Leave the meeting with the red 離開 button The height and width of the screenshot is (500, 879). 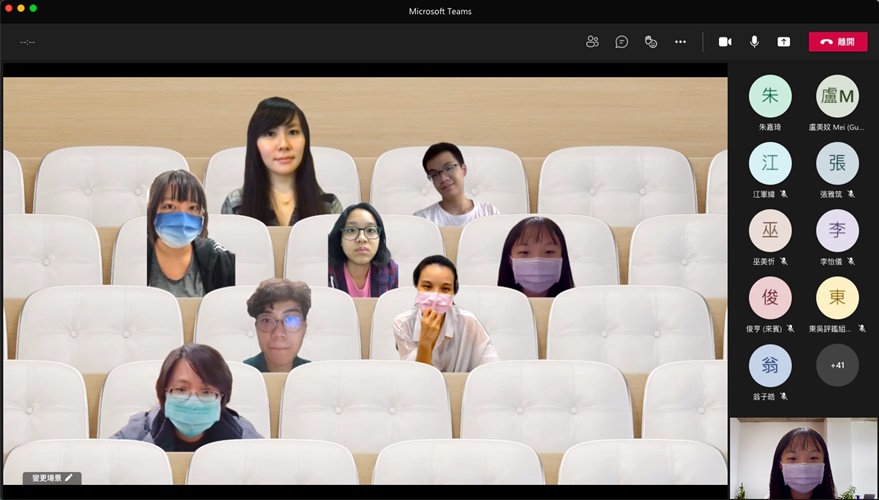(837, 42)
